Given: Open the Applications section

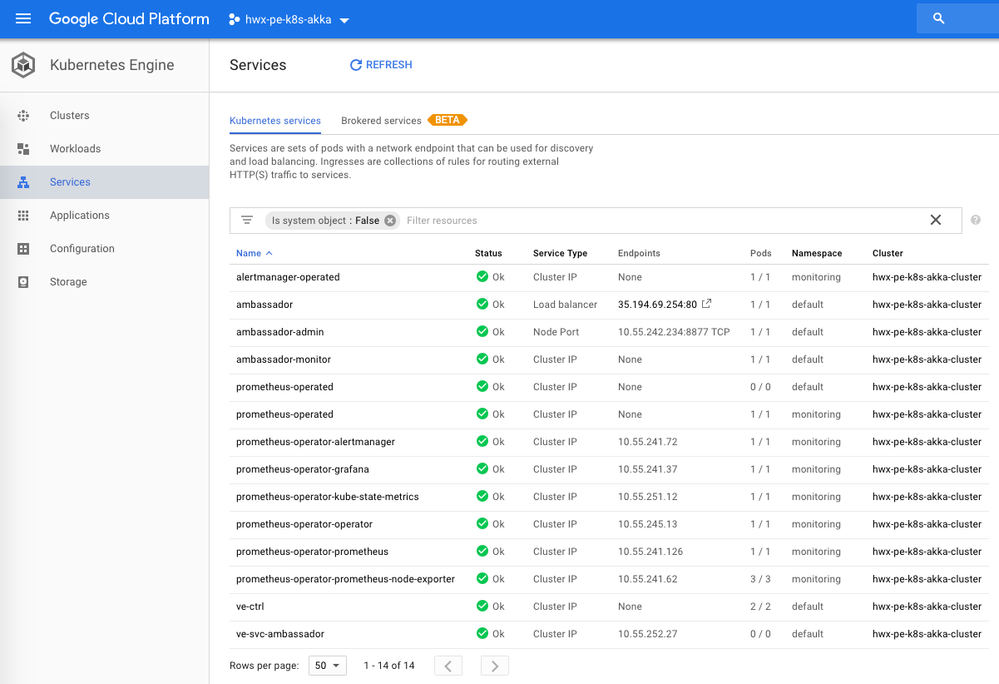Looking at the screenshot, I should [79, 215].
